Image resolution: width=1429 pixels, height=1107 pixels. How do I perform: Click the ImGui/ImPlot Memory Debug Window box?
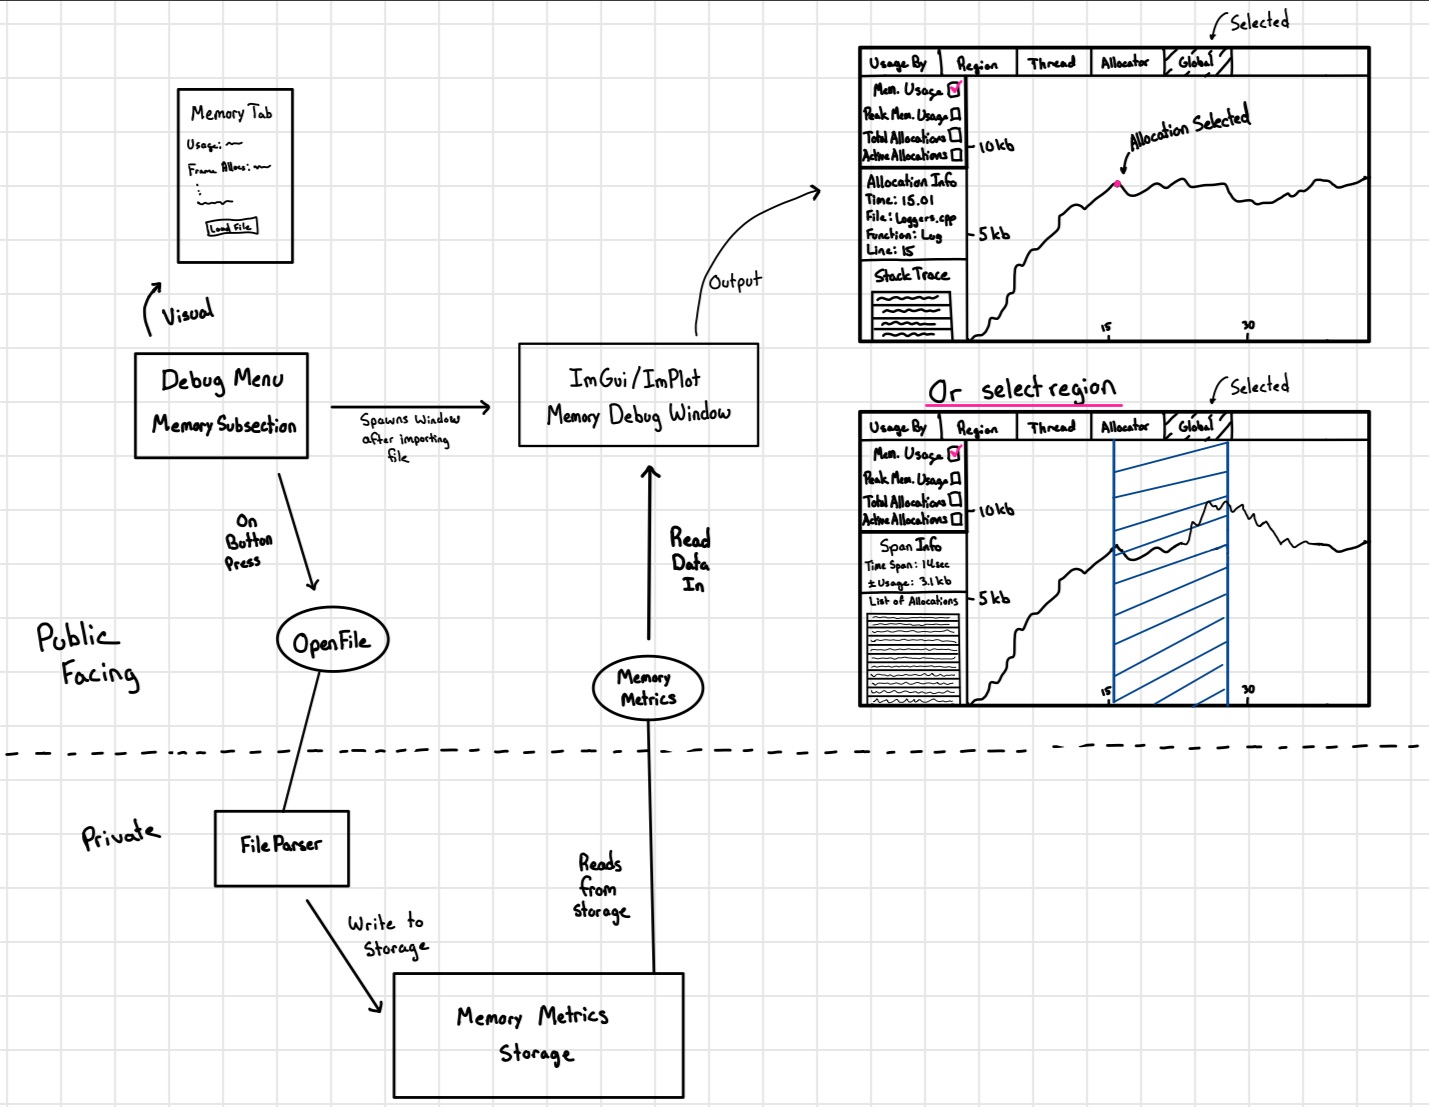pyautogui.click(x=638, y=395)
